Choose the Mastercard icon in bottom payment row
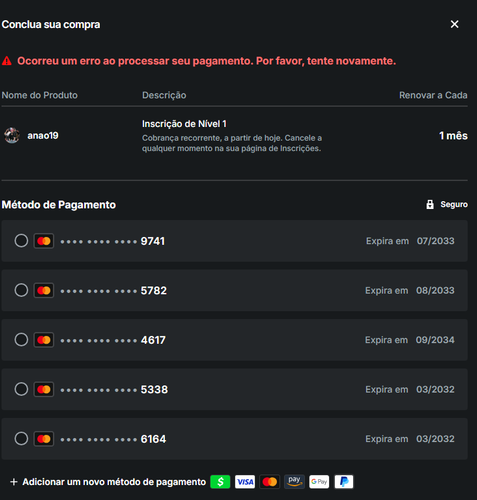Viewport: 477px width, 500px height. [x=270, y=482]
